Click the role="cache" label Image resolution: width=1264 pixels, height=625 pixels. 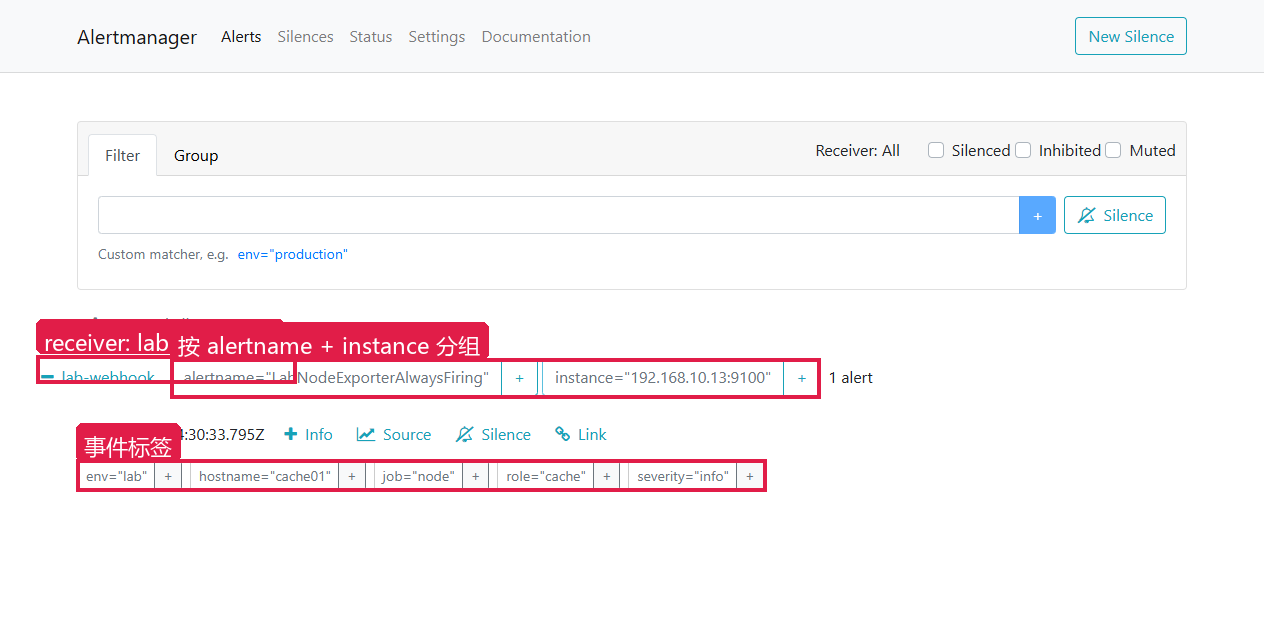pos(545,476)
